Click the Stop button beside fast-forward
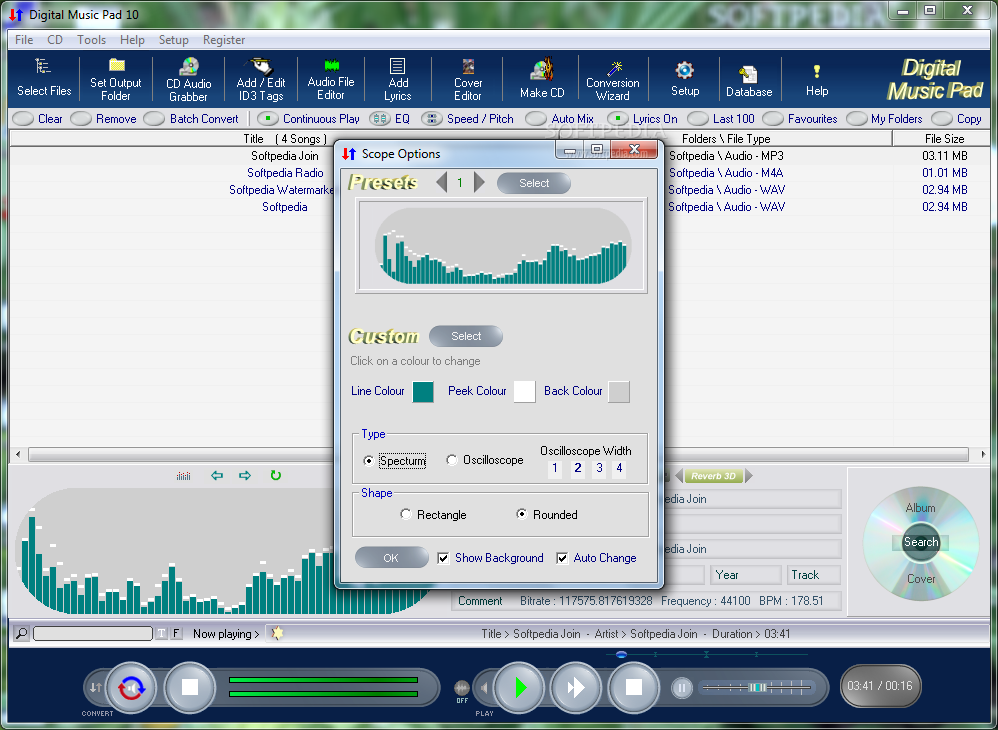 click(x=633, y=687)
